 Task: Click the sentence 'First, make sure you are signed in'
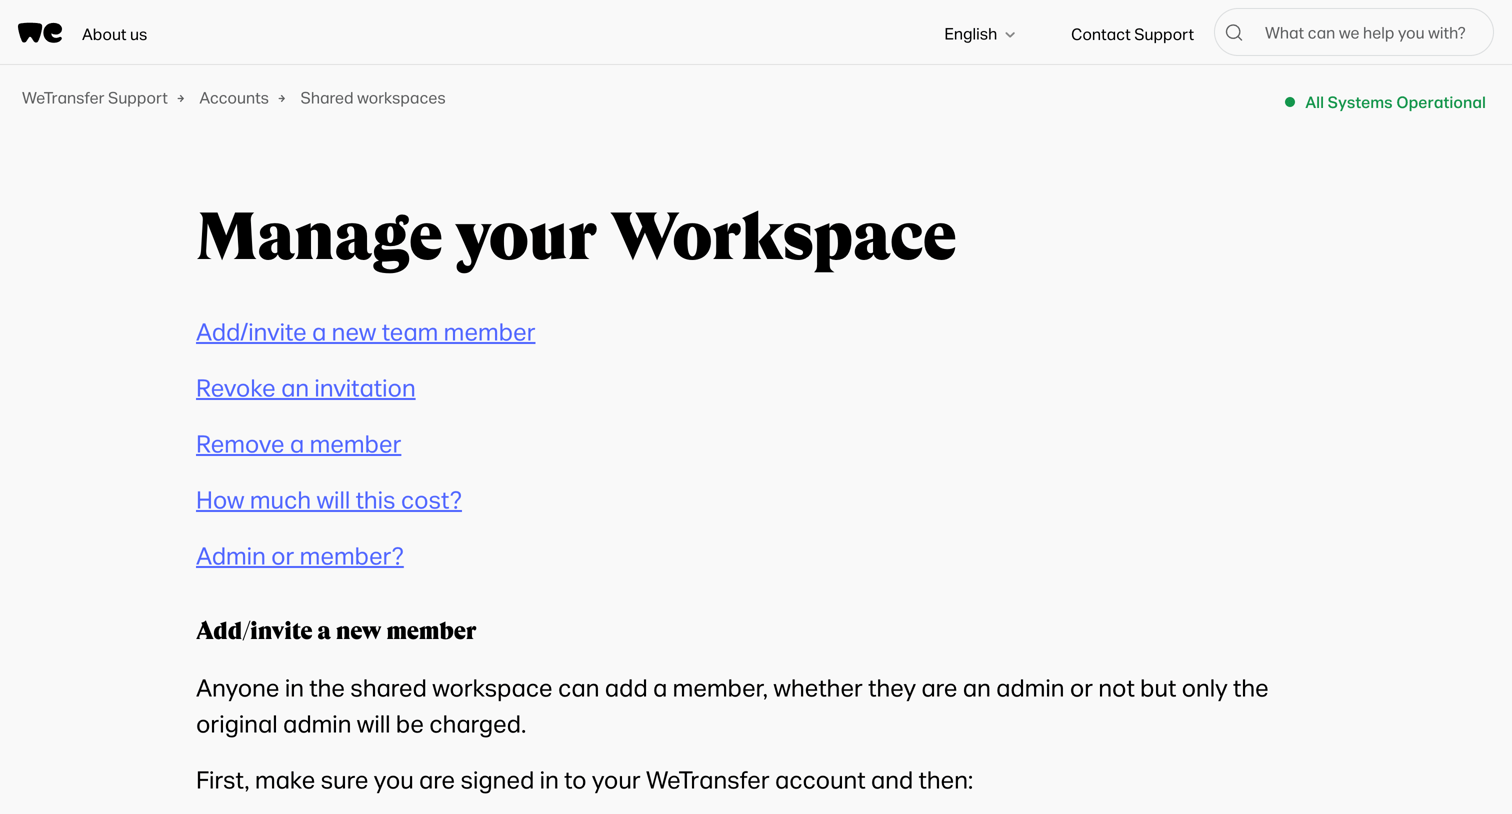click(x=584, y=780)
